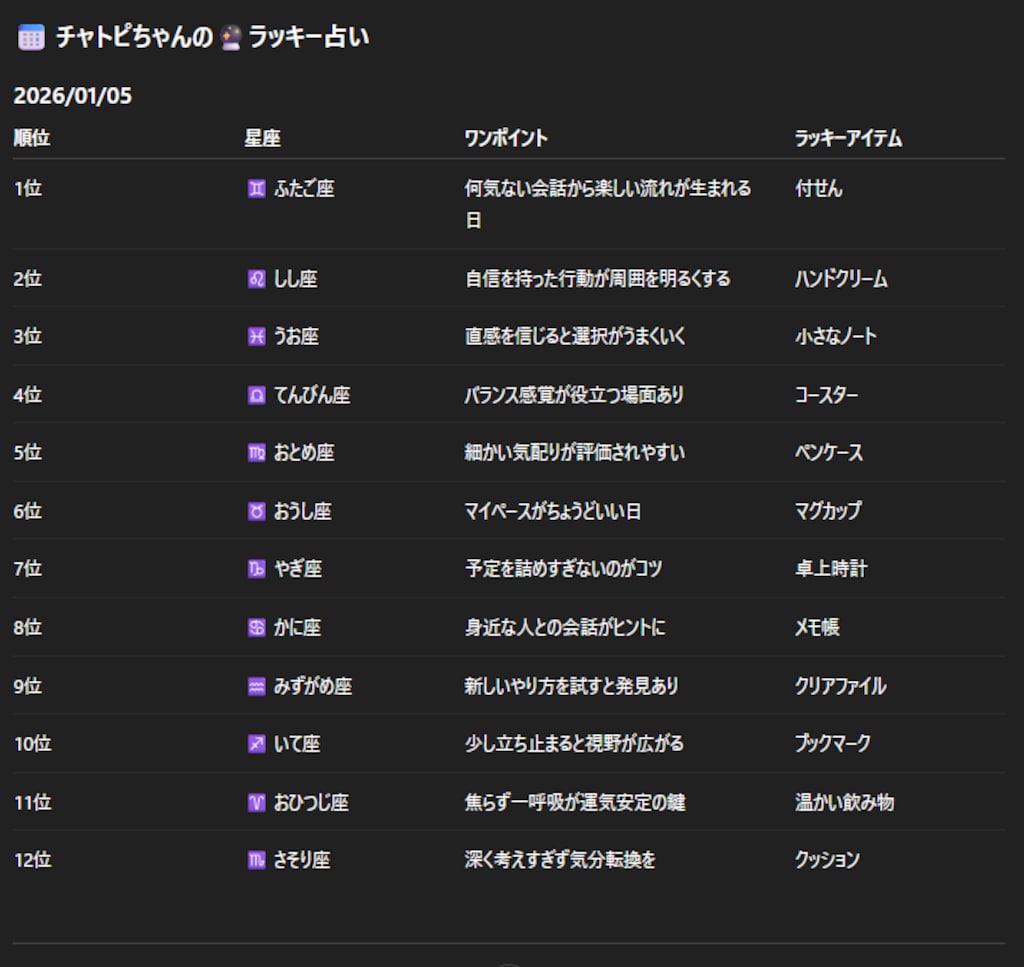This screenshot has height=967, width=1024.
Task: Click the Leo symbol icon for しし座
Action: pyautogui.click(x=257, y=279)
